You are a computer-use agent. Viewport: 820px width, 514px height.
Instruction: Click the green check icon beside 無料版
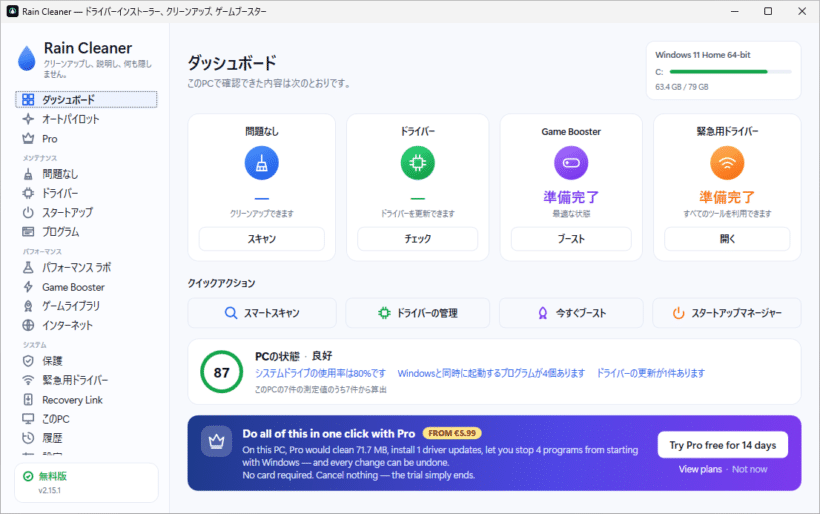28,476
